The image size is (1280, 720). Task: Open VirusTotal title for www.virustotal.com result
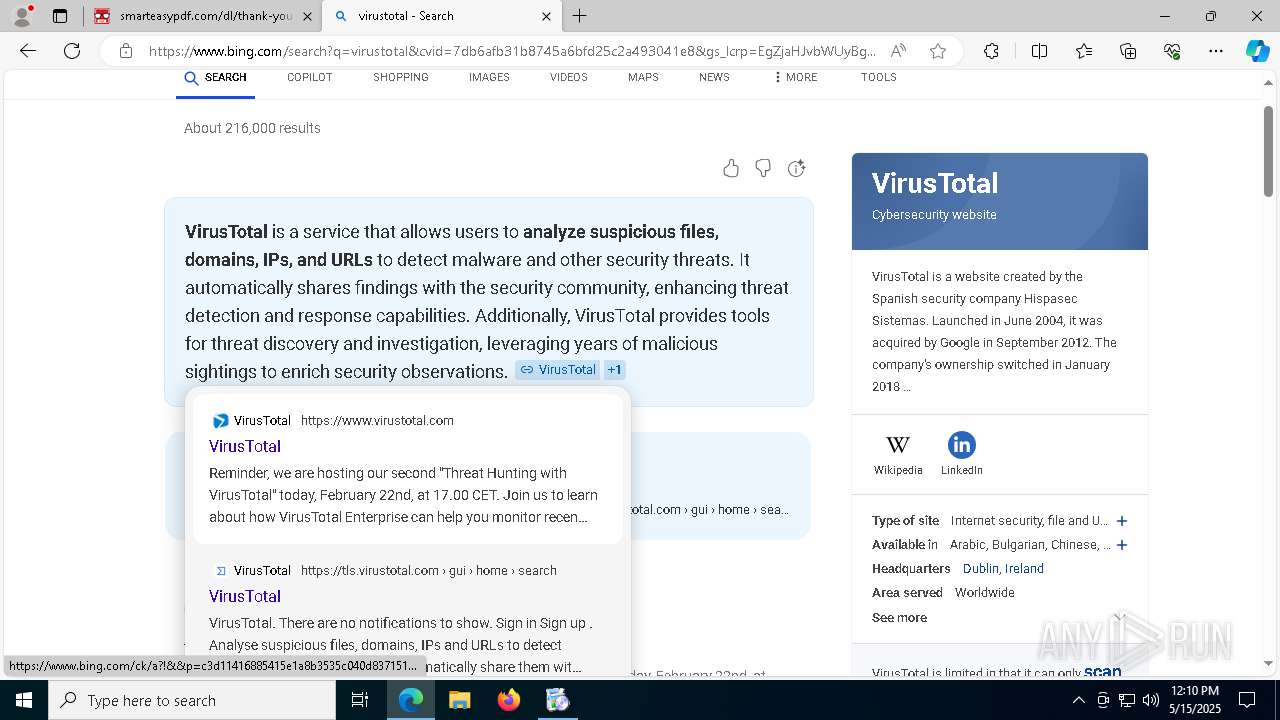[x=245, y=447]
